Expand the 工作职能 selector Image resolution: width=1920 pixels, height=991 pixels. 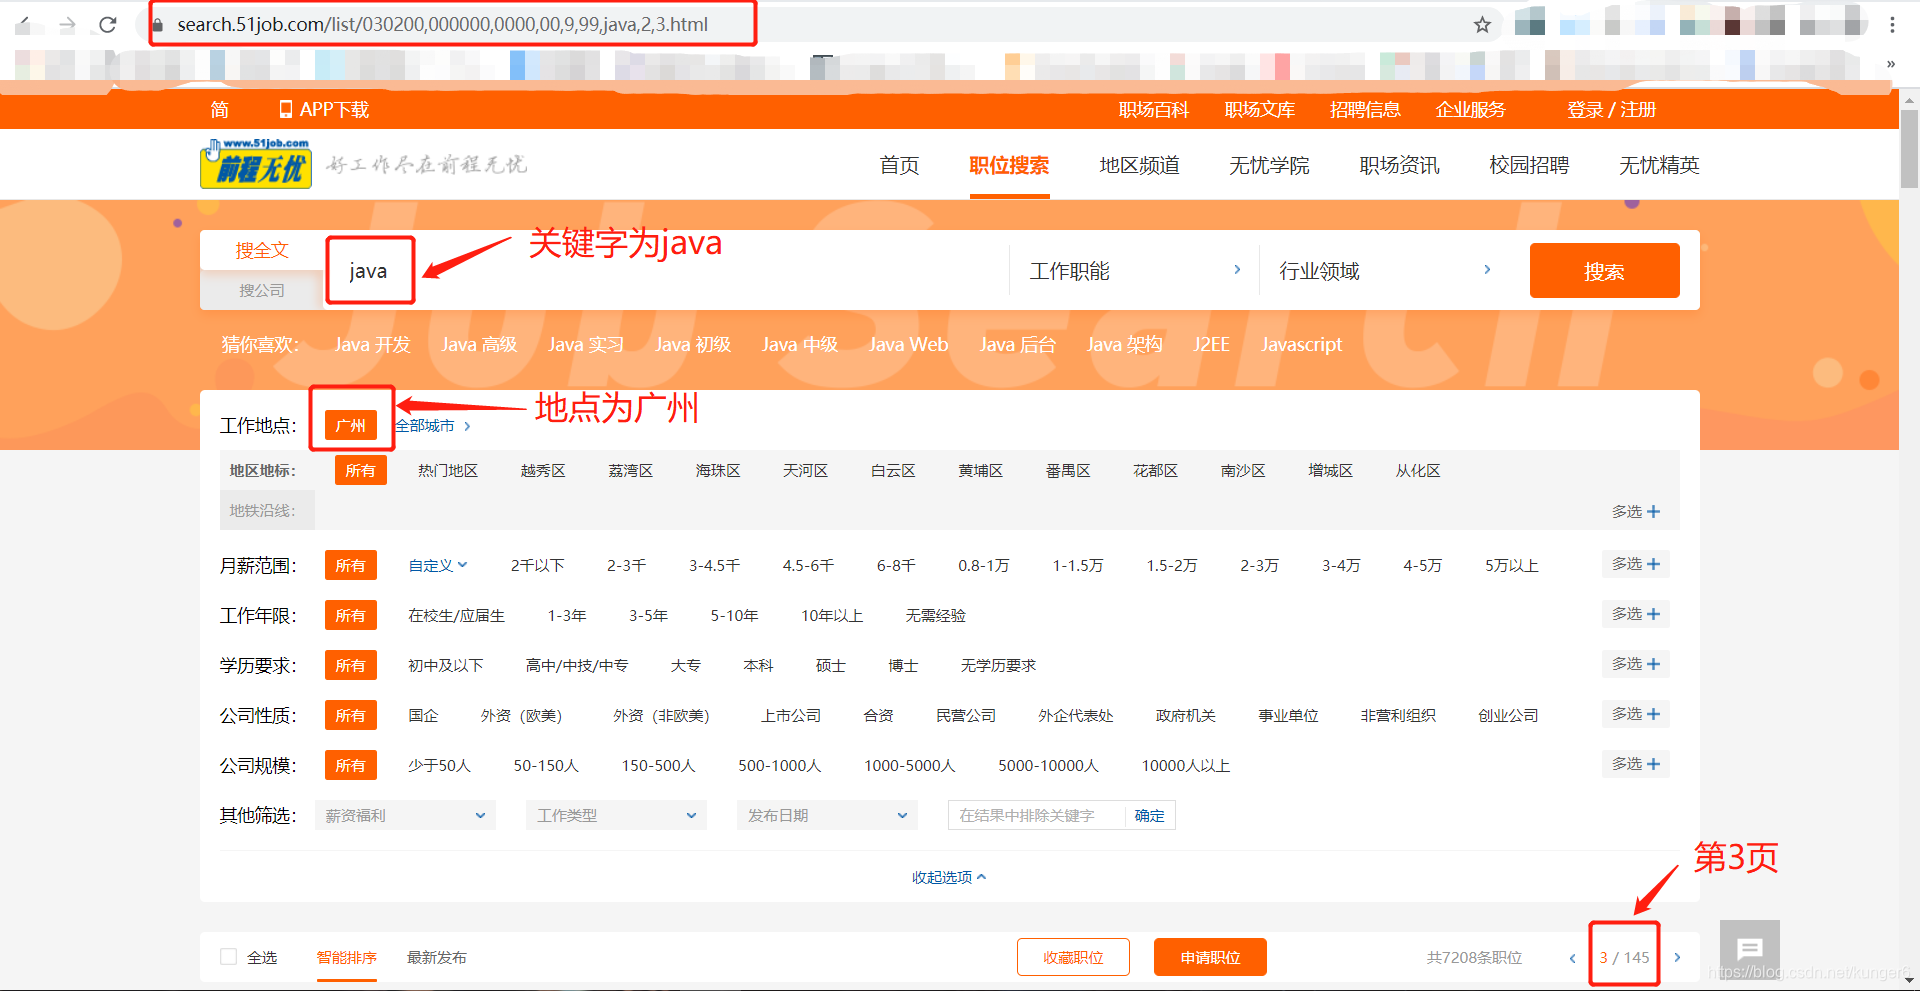[1135, 270]
